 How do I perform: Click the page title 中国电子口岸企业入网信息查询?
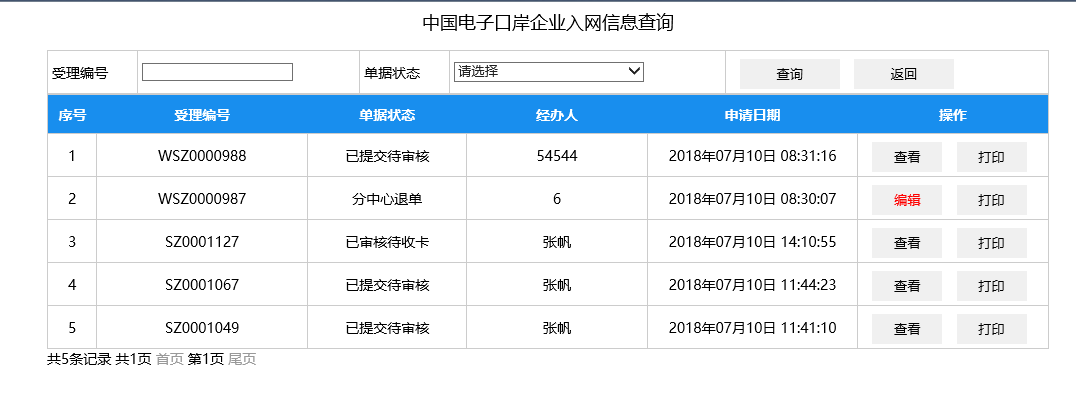click(548, 23)
